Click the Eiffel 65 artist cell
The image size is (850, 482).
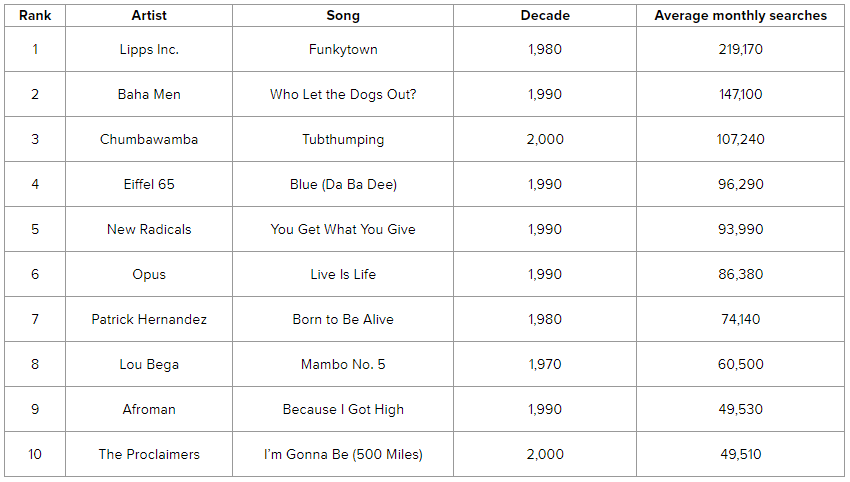149,184
